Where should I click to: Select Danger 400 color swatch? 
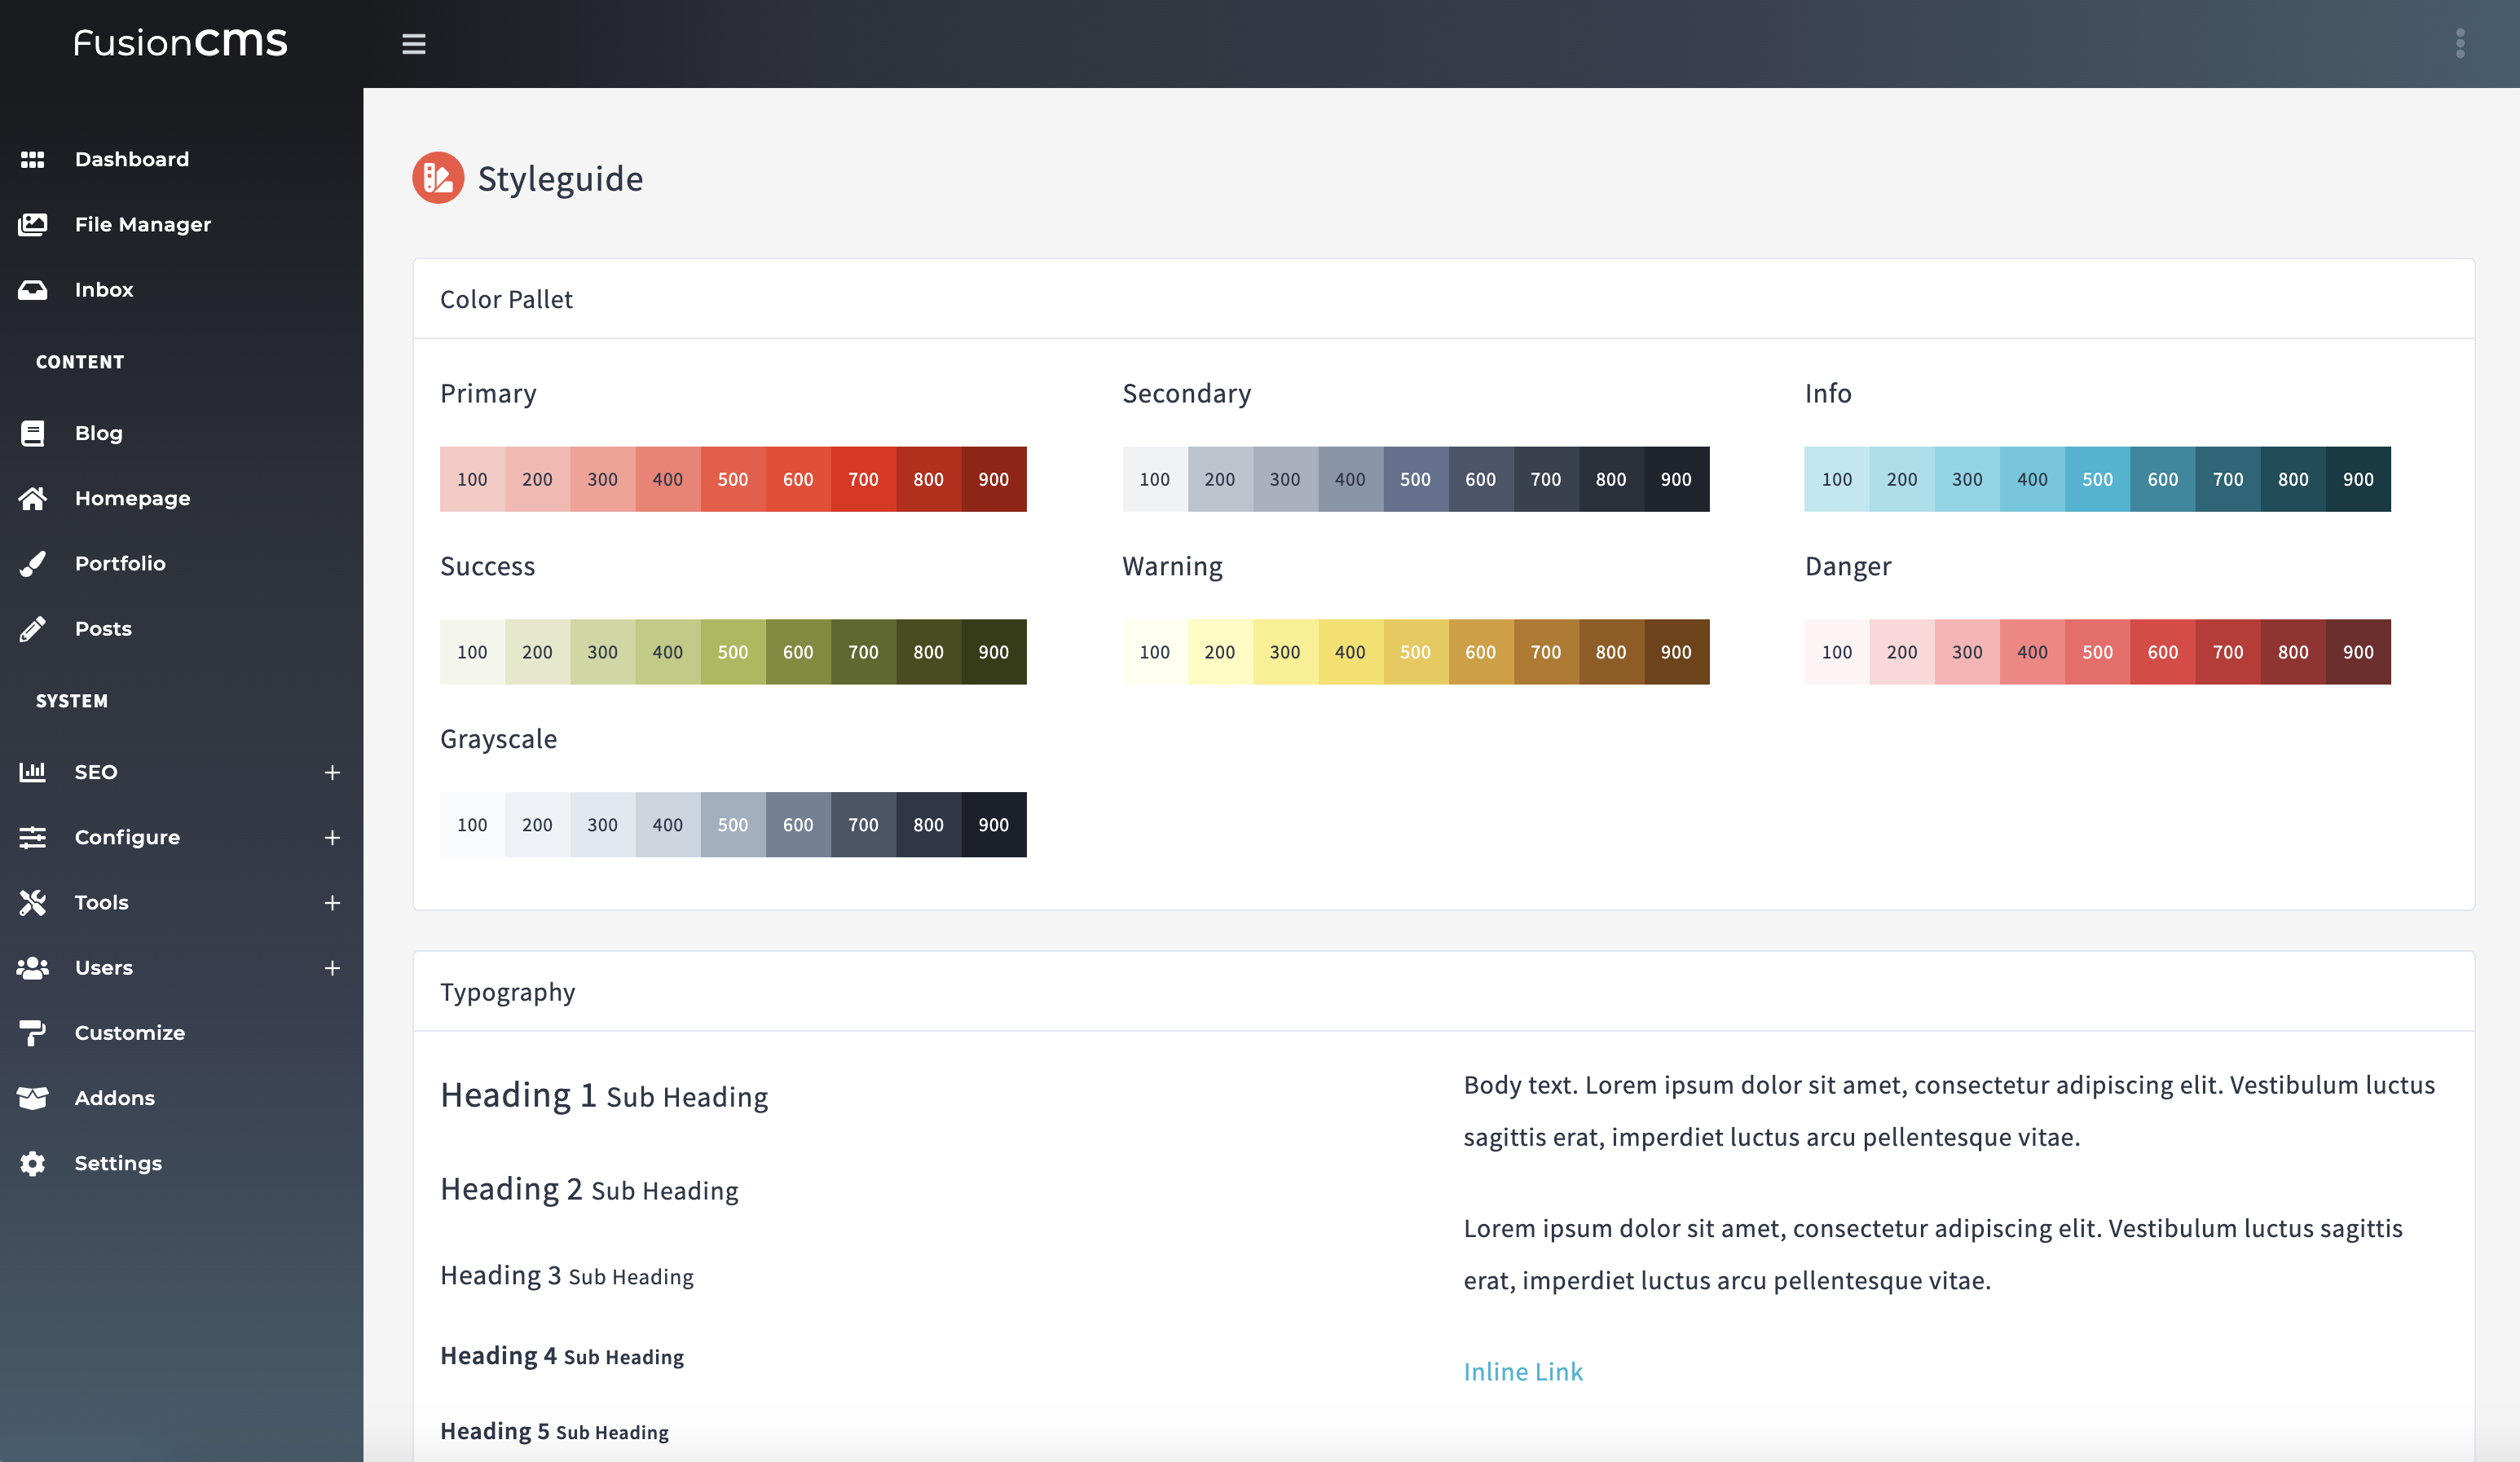(2033, 652)
